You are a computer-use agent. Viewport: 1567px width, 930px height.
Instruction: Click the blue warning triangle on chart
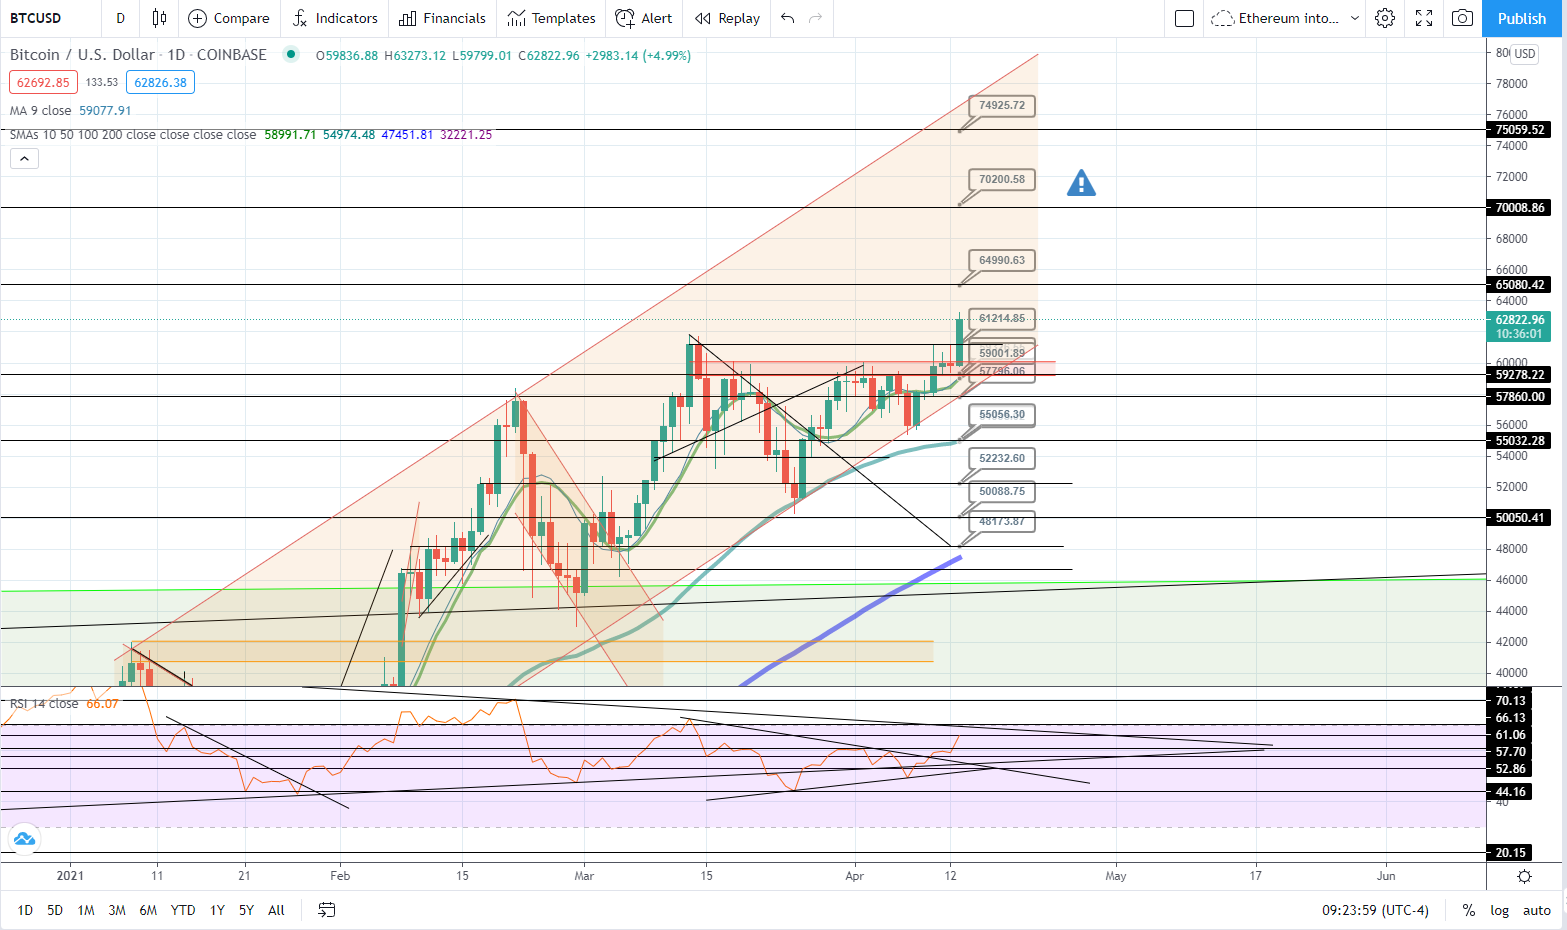pos(1081,183)
